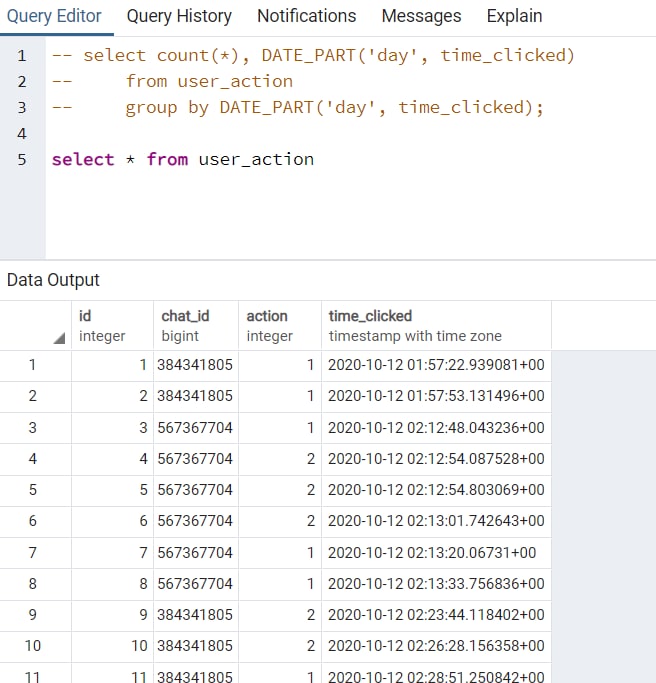This screenshot has width=656, height=683.
Task: Show the Messages tab
Action: (421, 17)
